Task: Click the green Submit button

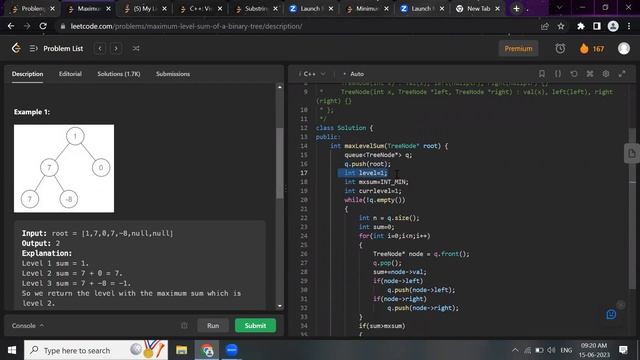Action: tap(255, 326)
